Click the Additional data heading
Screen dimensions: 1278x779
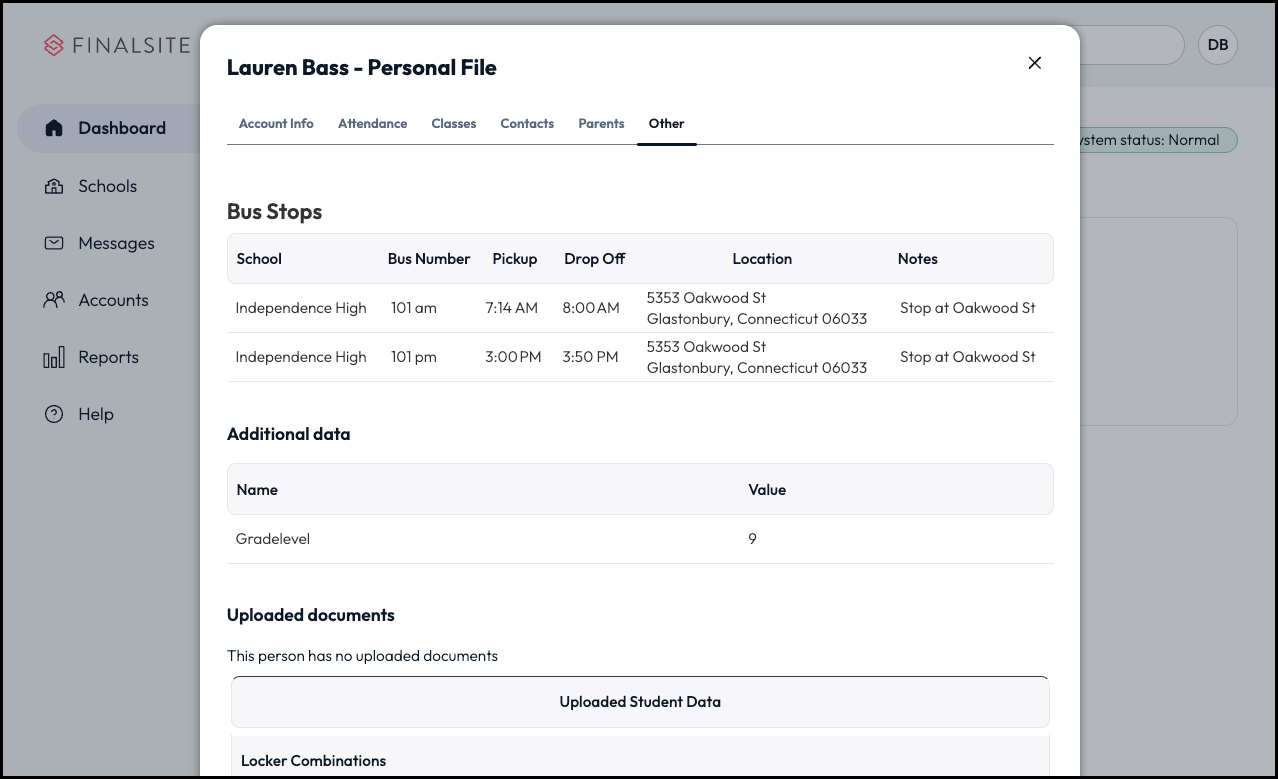pyautogui.click(x=289, y=434)
